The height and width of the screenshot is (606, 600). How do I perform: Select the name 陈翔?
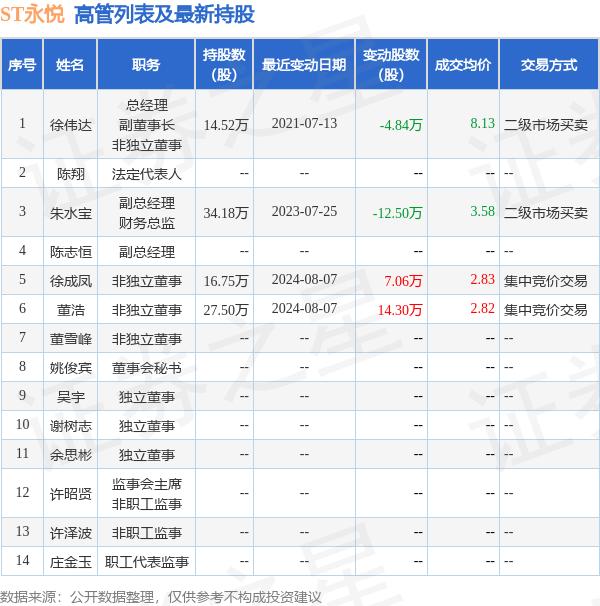pyautogui.click(x=71, y=174)
